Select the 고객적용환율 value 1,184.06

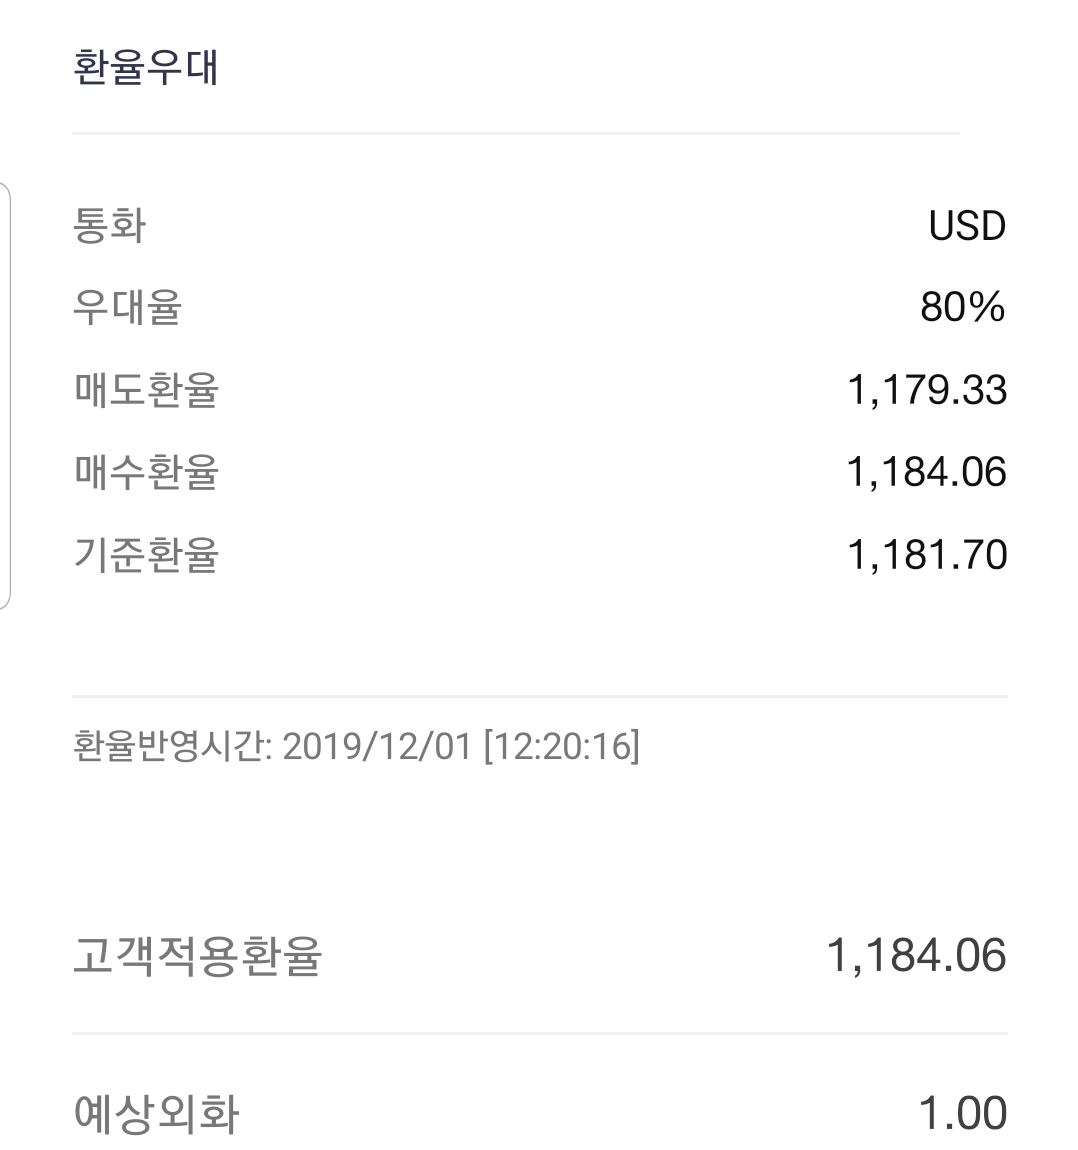(x=917, y=956)
